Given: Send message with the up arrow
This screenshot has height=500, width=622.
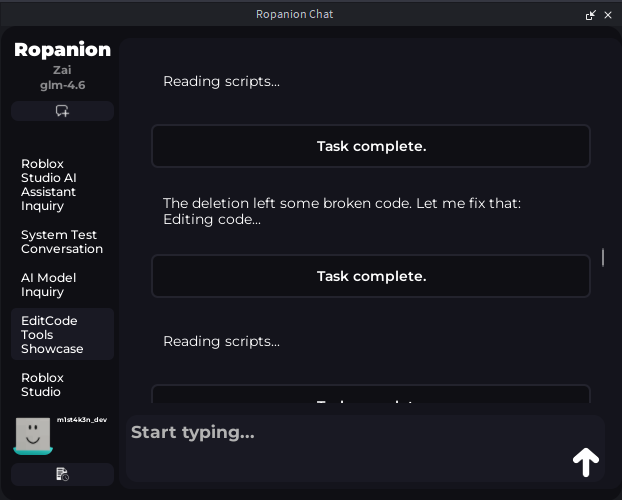Looking at the screenshot, I should (x=585, y=461).
